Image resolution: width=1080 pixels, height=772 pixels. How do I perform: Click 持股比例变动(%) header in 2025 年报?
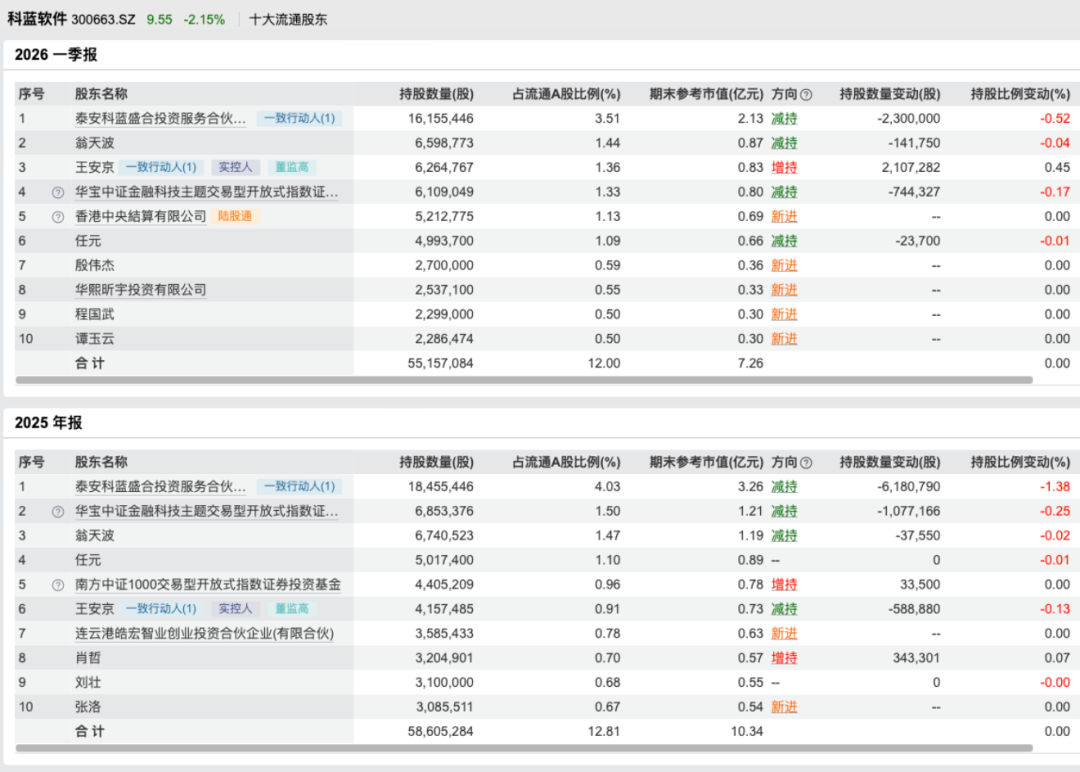click(1020, 463)
